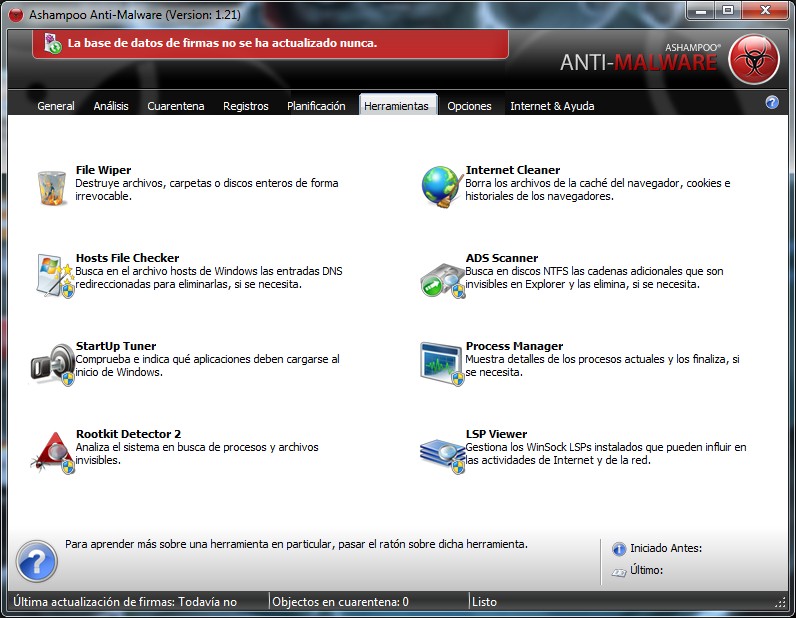Select the Registros tab
The width and height of the screenshot is (796, 618).
[x=246, y=106]
